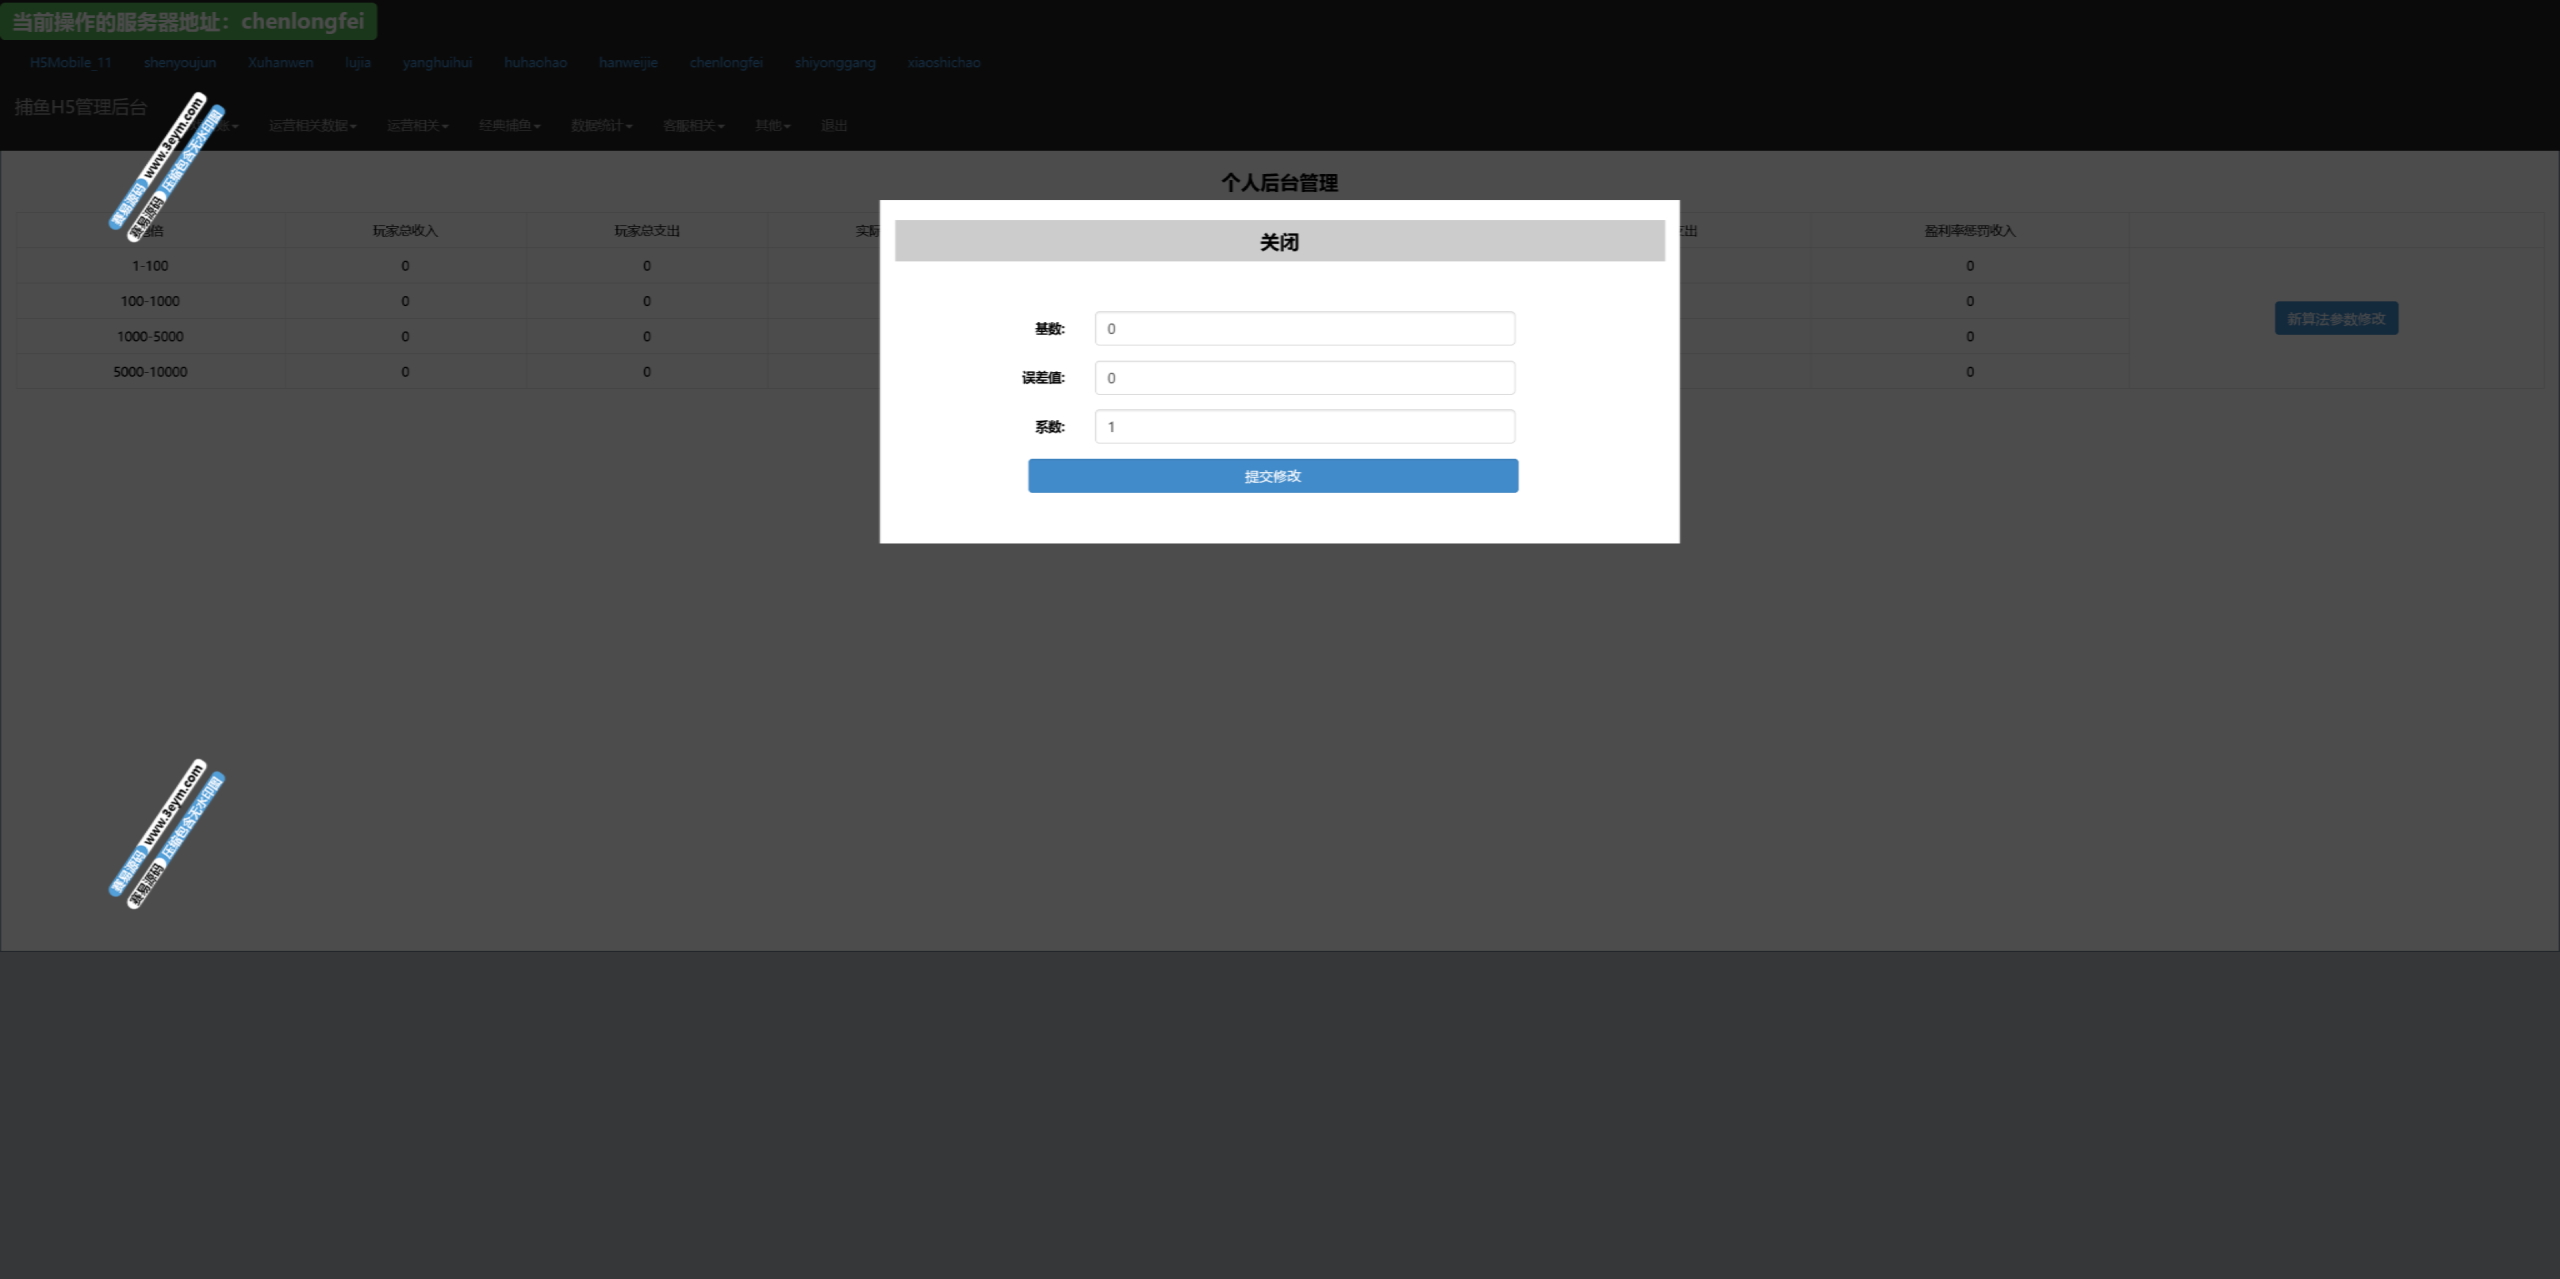2560x1279 pixels.
Task: Click the 退出 logout menu item
Action: coord(834,126)
